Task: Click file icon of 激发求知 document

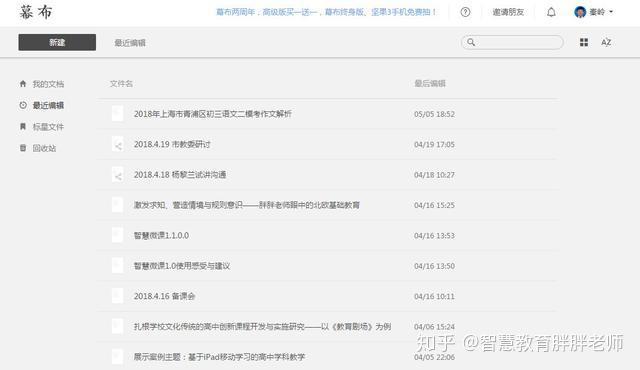Action: (118, 205)
